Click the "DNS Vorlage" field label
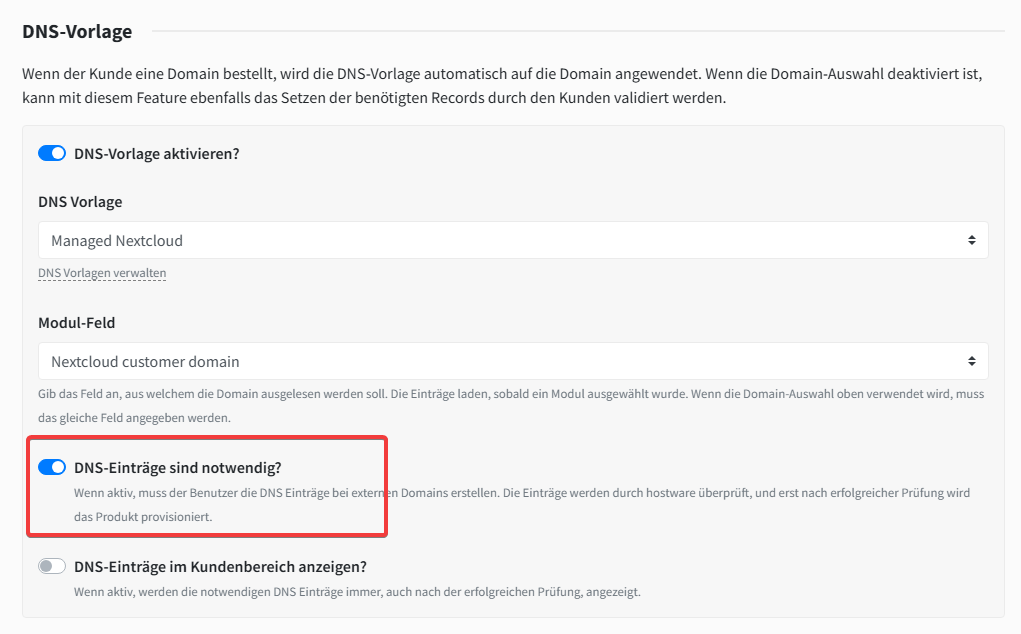1021x634 pixels. tap(80, 202)
